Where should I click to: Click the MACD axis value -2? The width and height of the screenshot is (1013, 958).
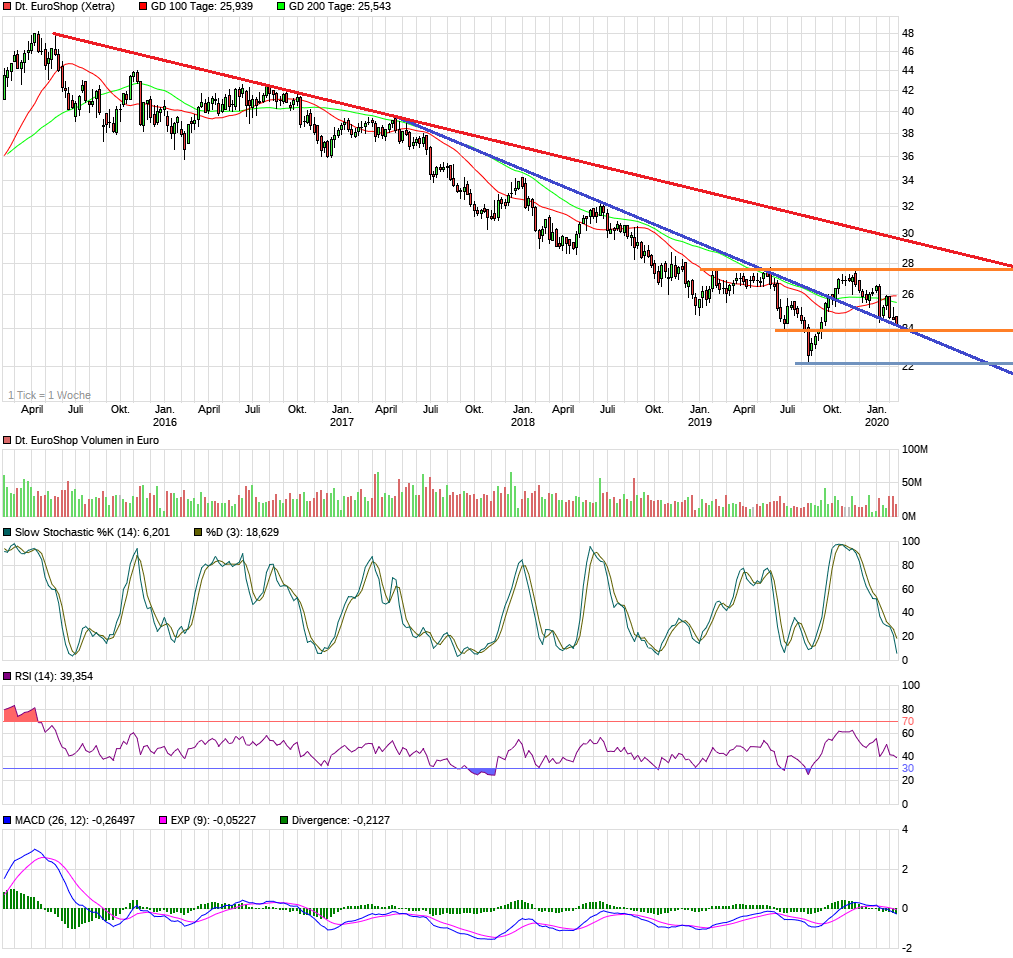906,948
